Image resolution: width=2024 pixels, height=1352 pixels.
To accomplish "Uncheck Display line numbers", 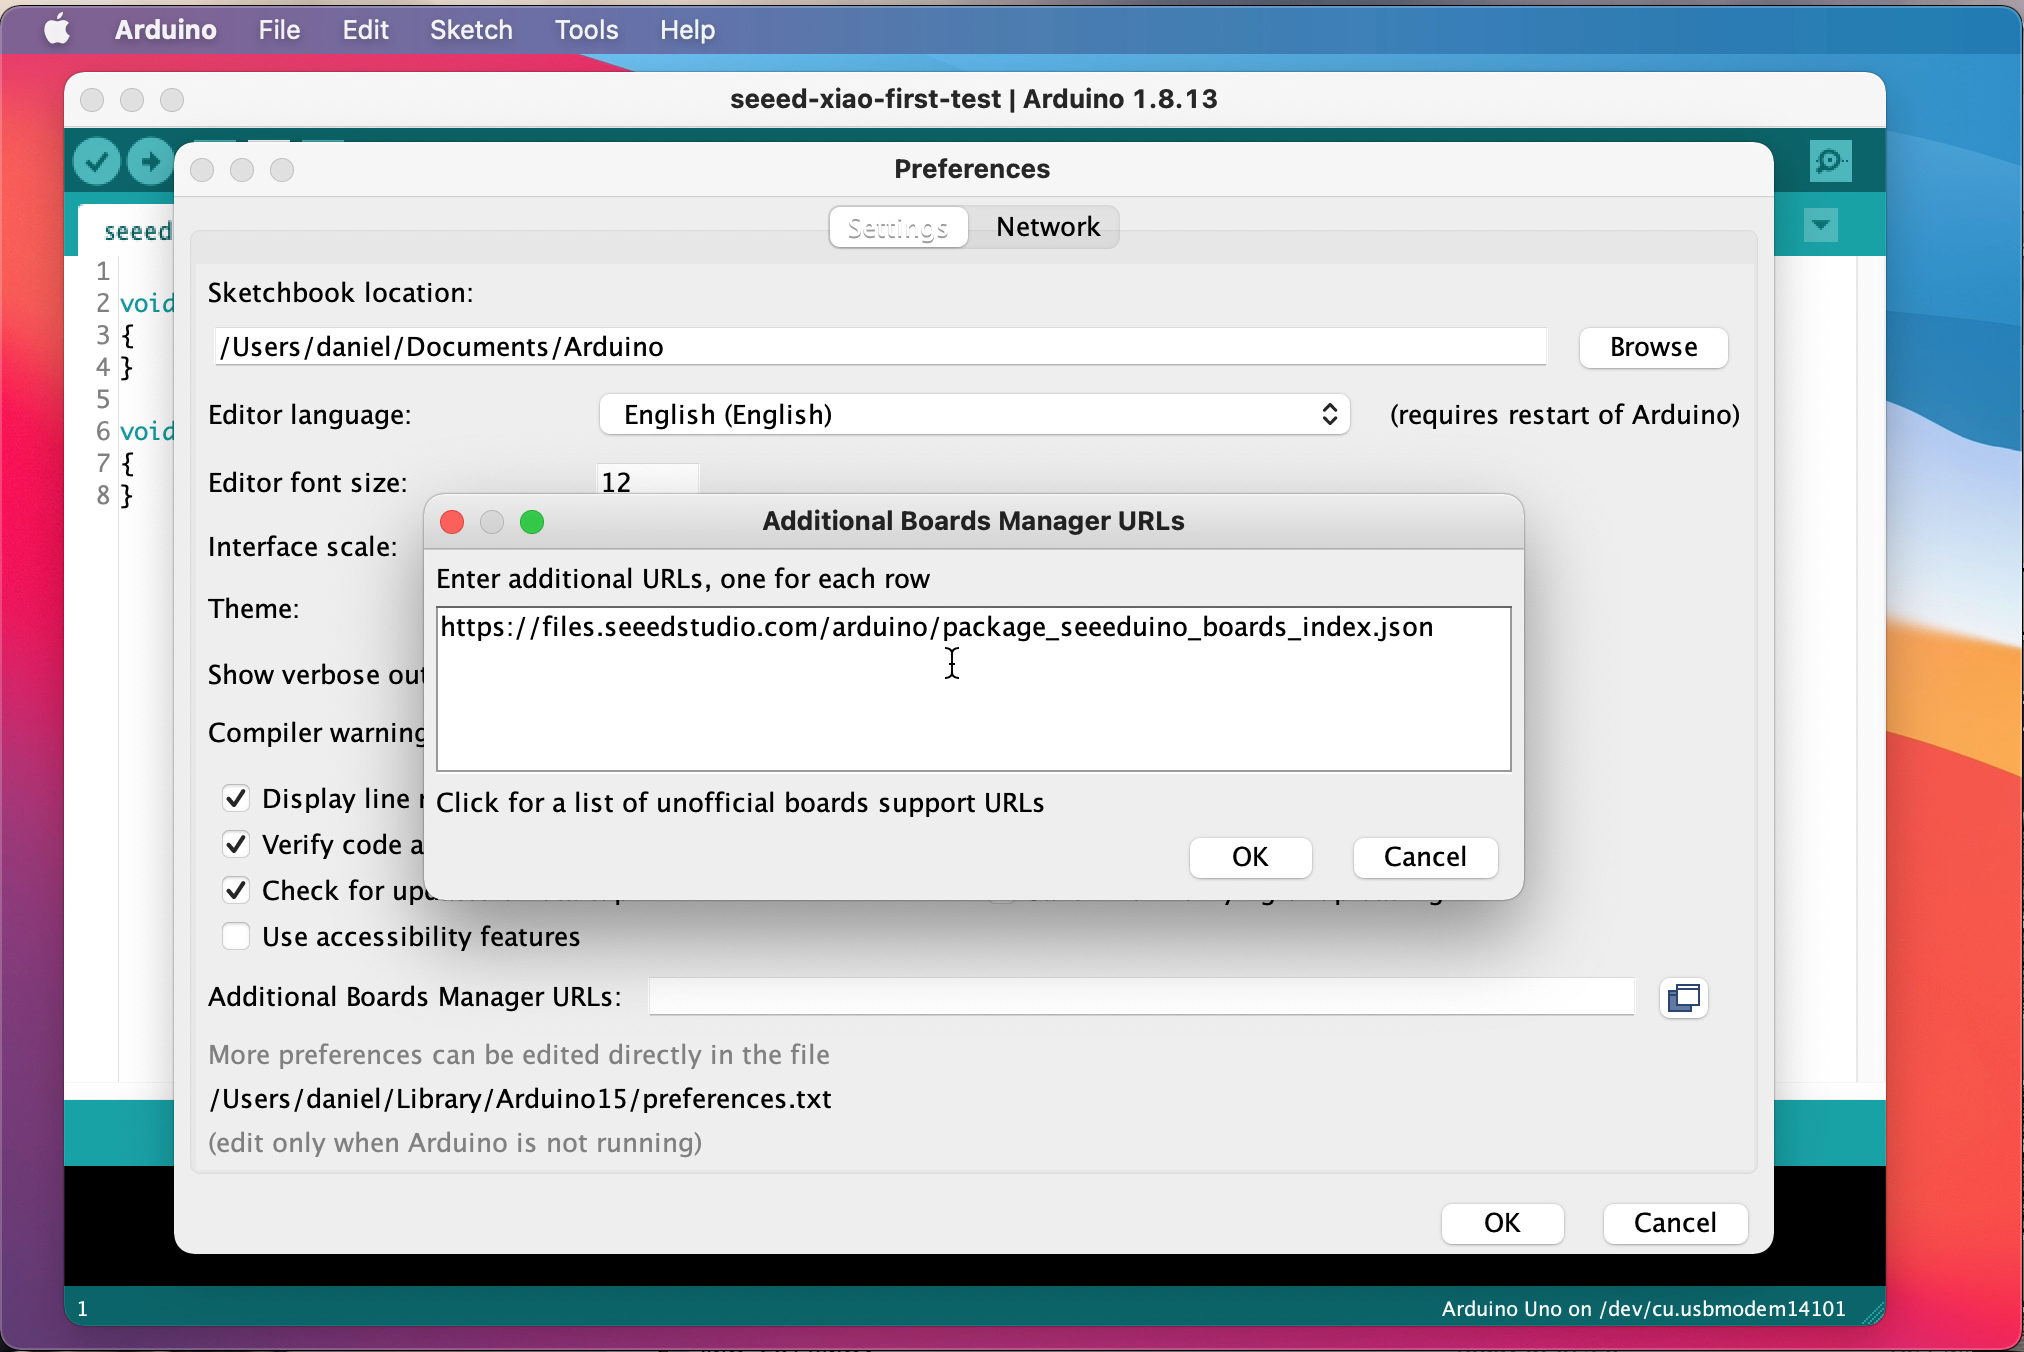I will (236, 798).
